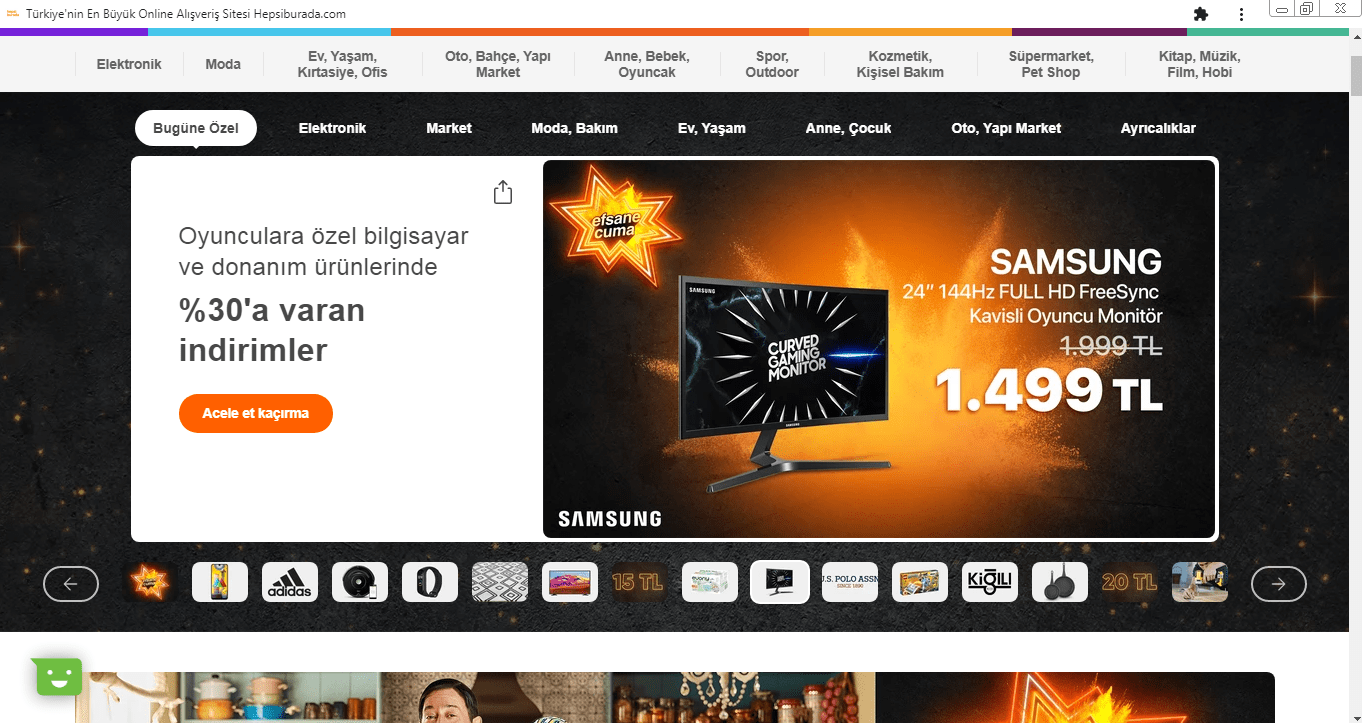Select the 20 TL thumbnail

(1130, 582)
